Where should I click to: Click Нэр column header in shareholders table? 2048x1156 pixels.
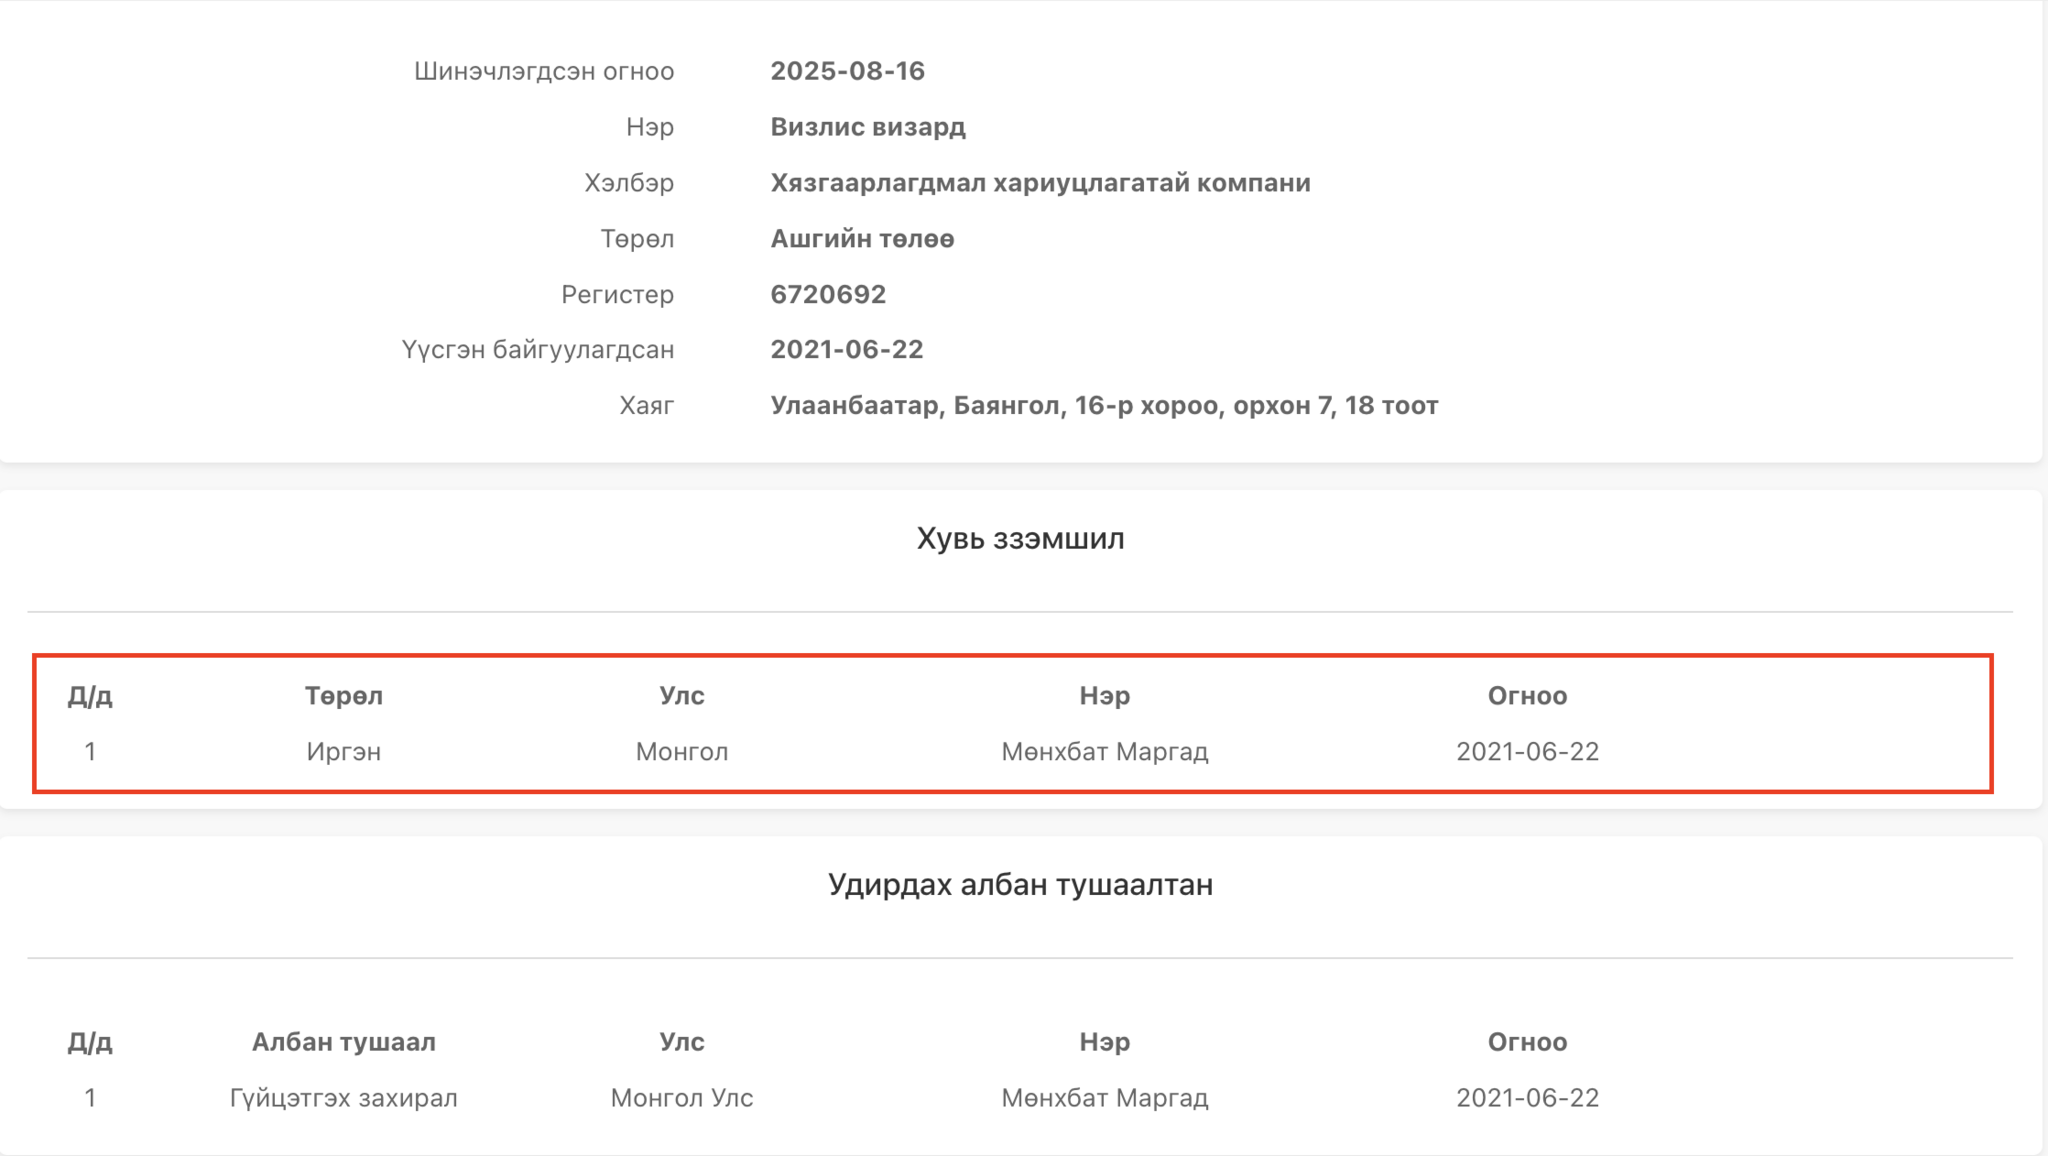1104,695
